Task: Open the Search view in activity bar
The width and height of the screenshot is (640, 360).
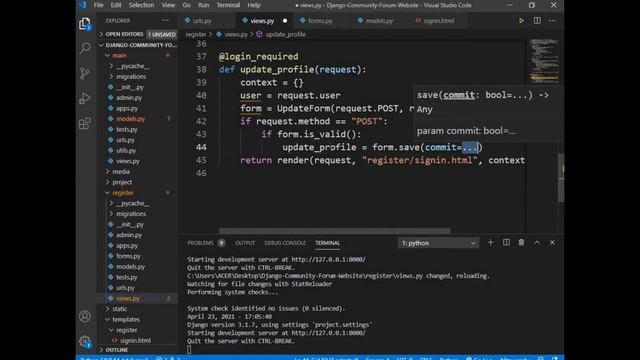Action: coord(85,48)
